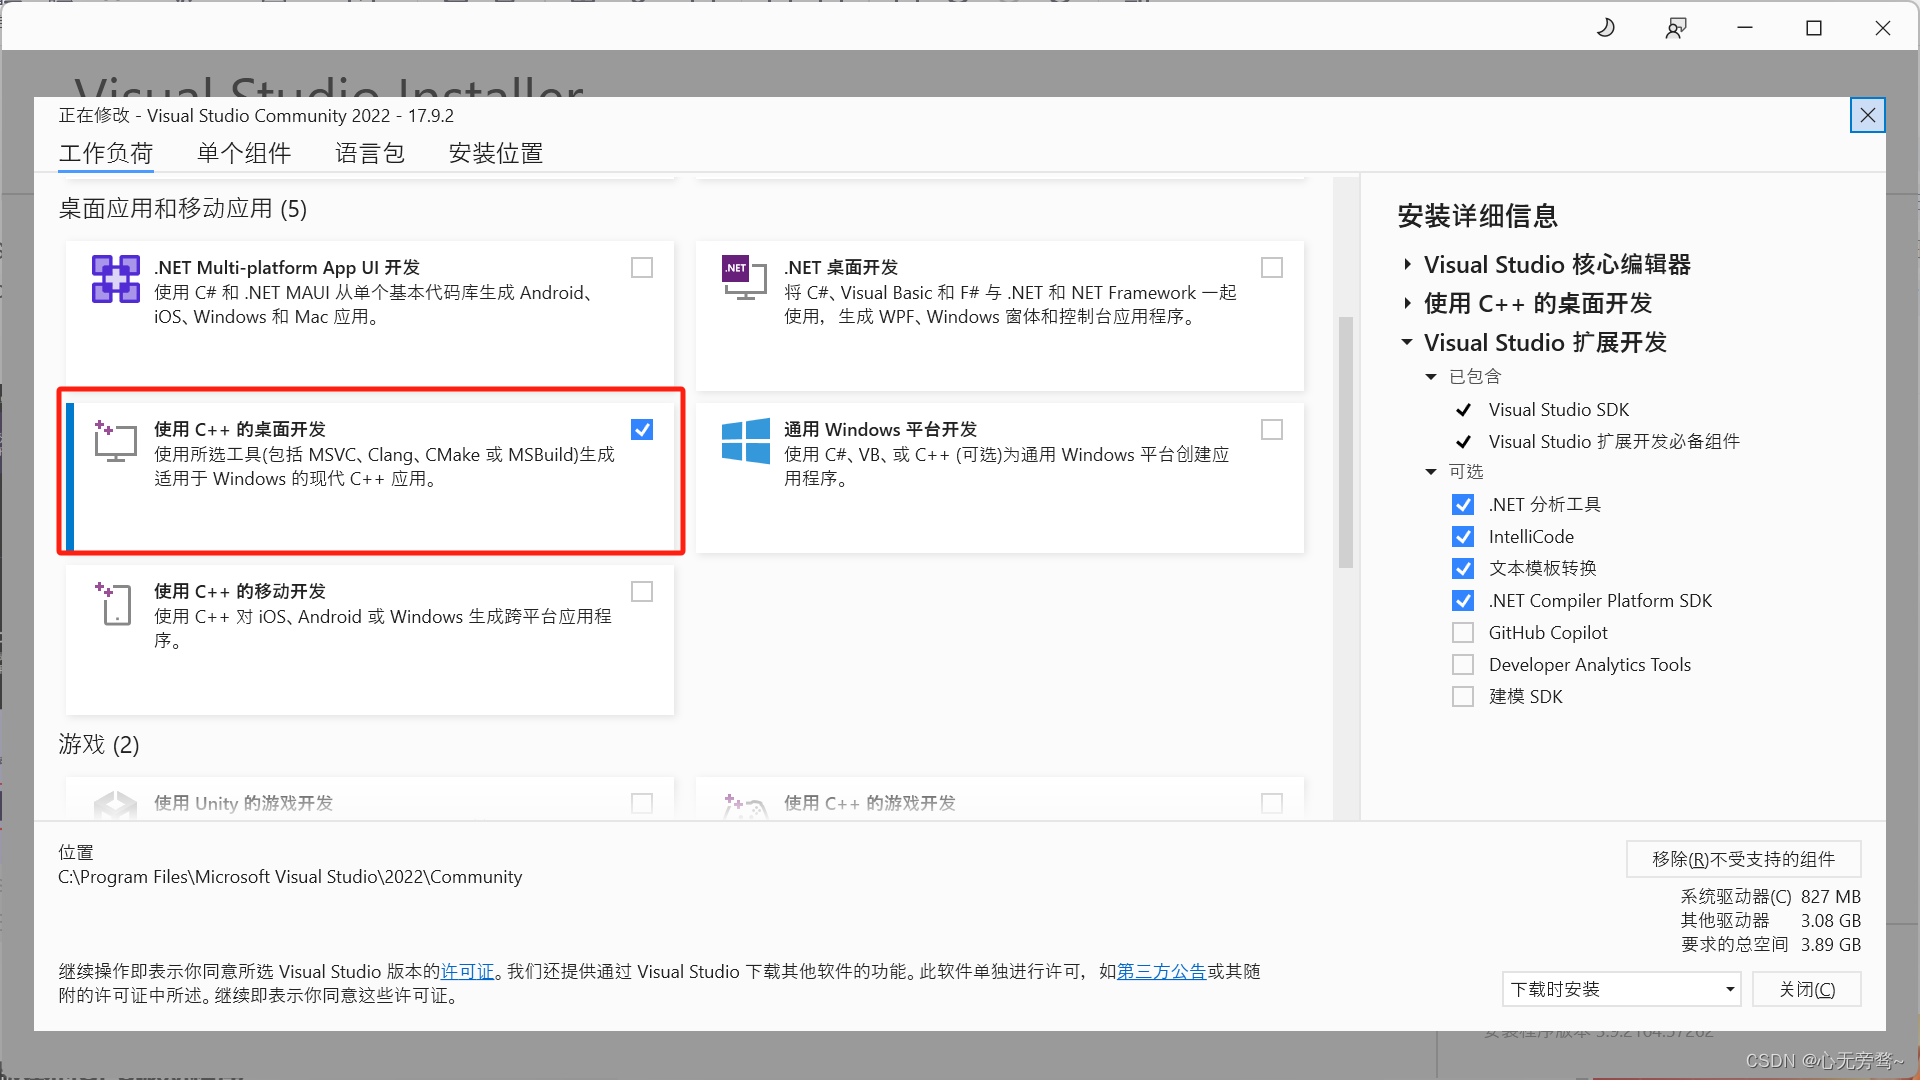Switch to the 语言包 tab
Screen dimensions: 1920x1080
[370, 153]
